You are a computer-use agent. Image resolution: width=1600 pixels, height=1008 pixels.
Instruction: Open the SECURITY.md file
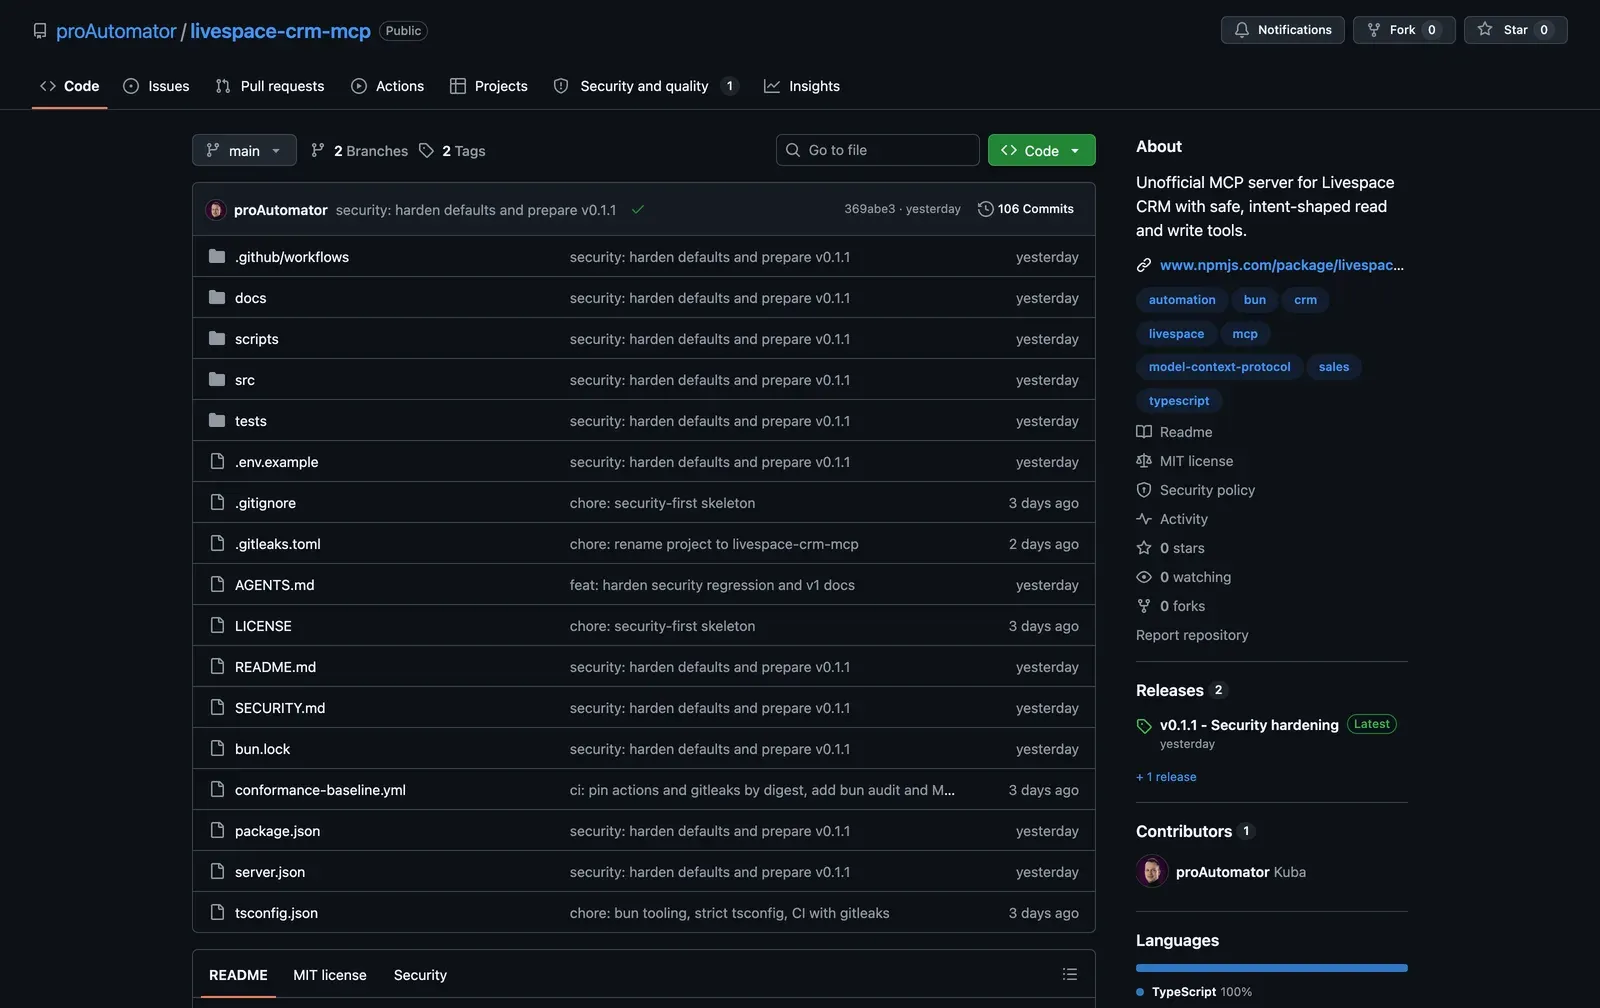280,708
